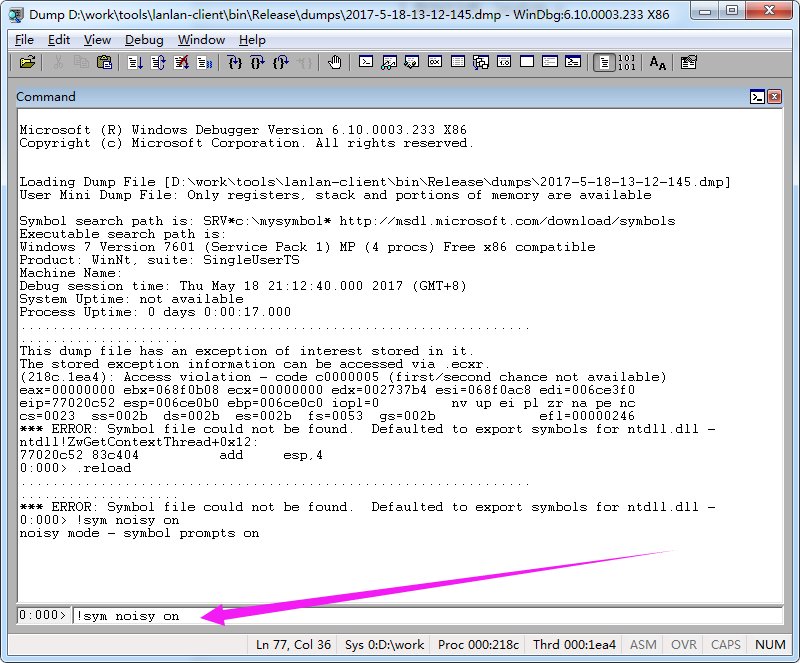Image resolution: width=800 pixels, height=663 pixels.
Task: Close the Command panel
Action: coord(774,96)
